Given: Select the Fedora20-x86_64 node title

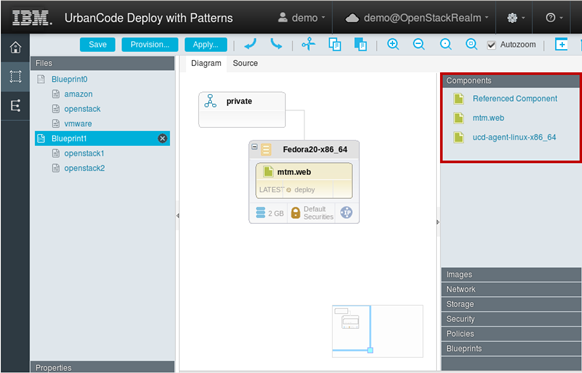Looking at the screenshot, I should point(315,149).
